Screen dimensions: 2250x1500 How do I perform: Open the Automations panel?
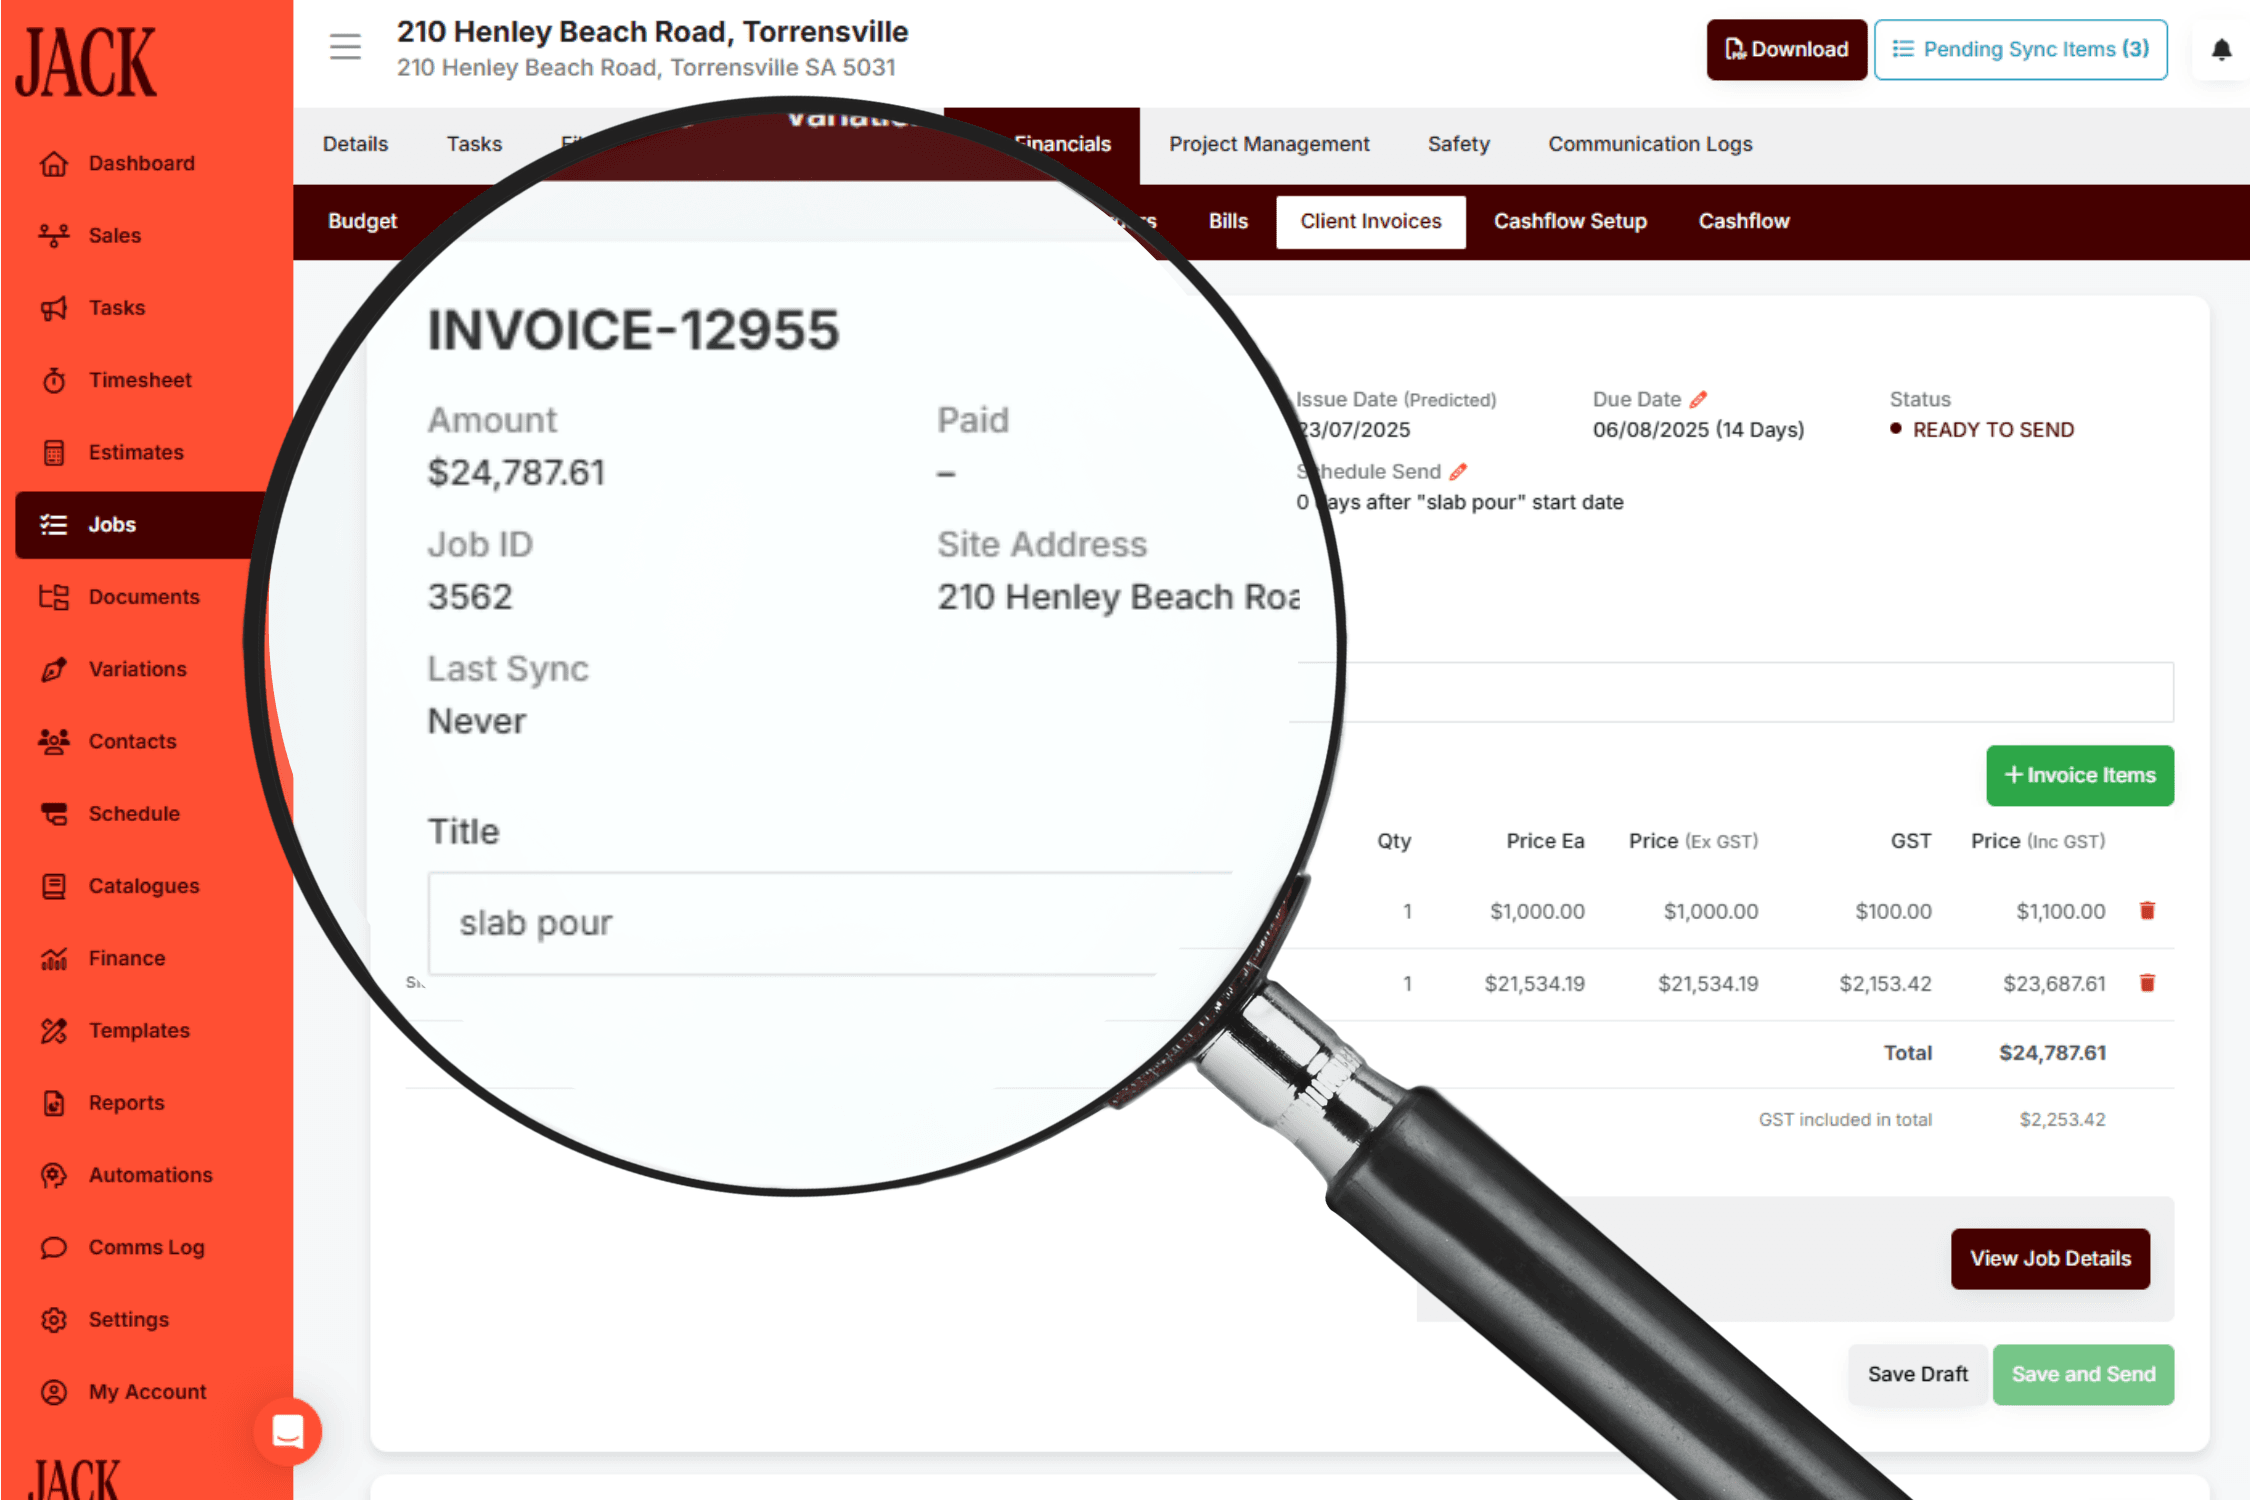click(150, 1175)
